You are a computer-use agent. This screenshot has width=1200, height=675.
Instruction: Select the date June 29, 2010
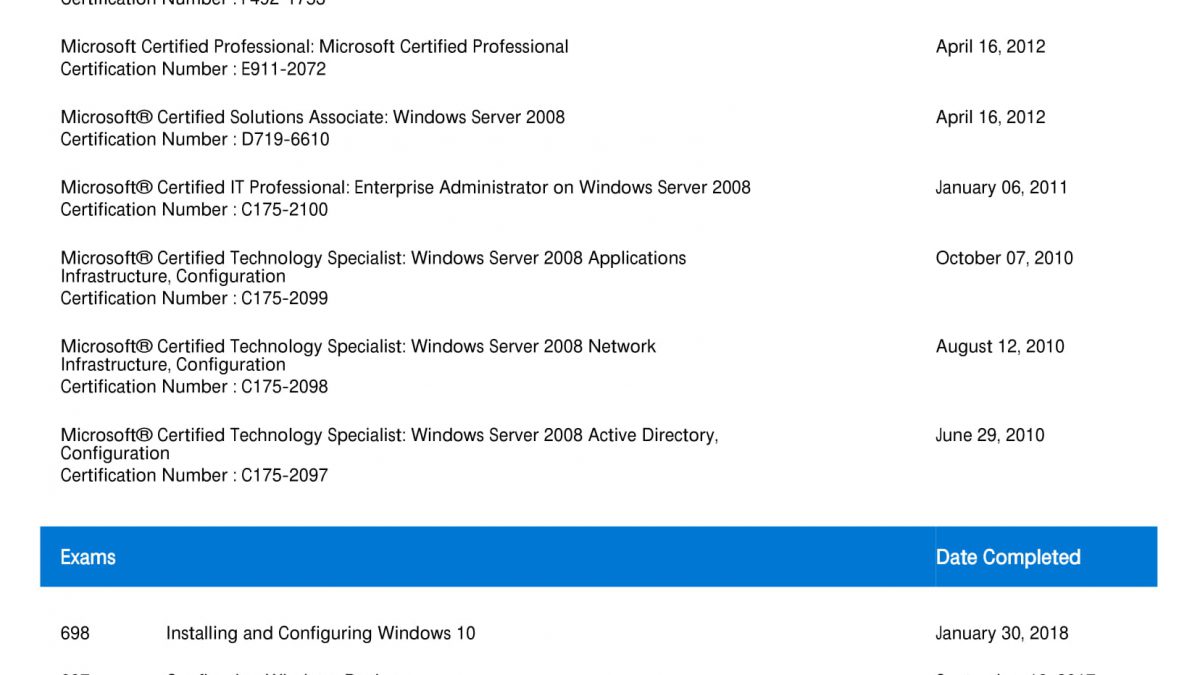(990, 435)
